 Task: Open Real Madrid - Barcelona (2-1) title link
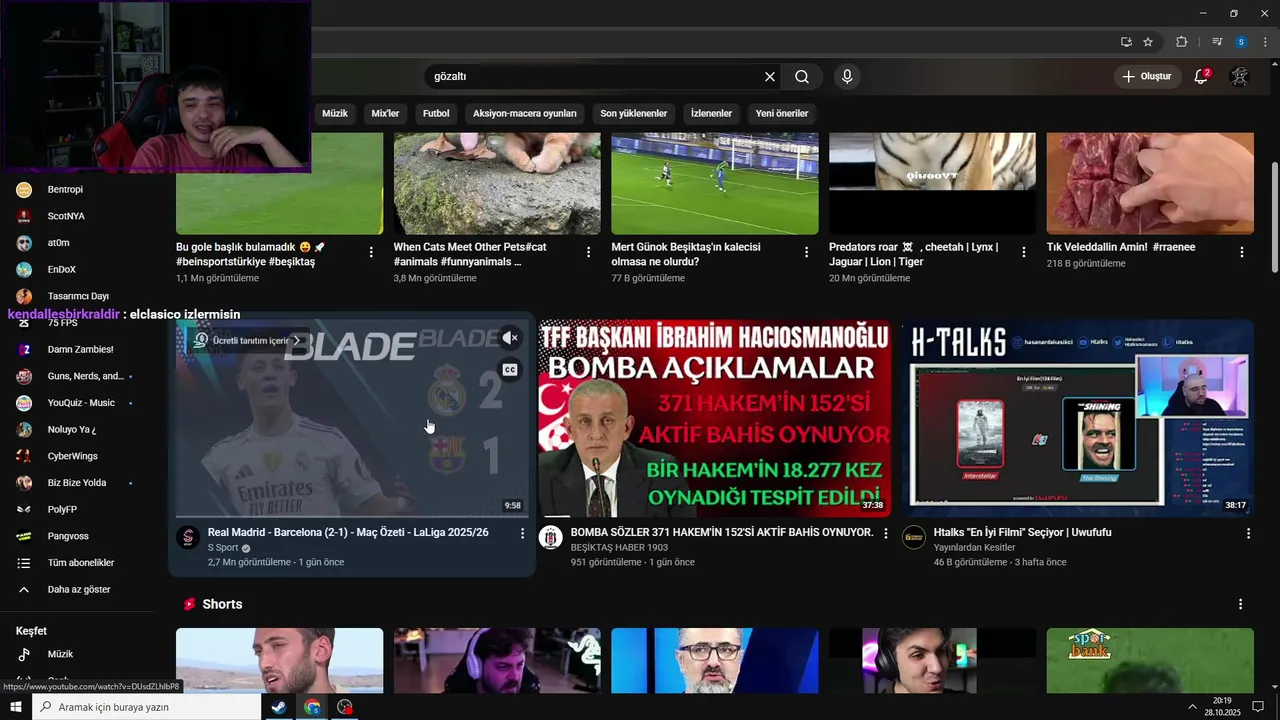point(348,533)
